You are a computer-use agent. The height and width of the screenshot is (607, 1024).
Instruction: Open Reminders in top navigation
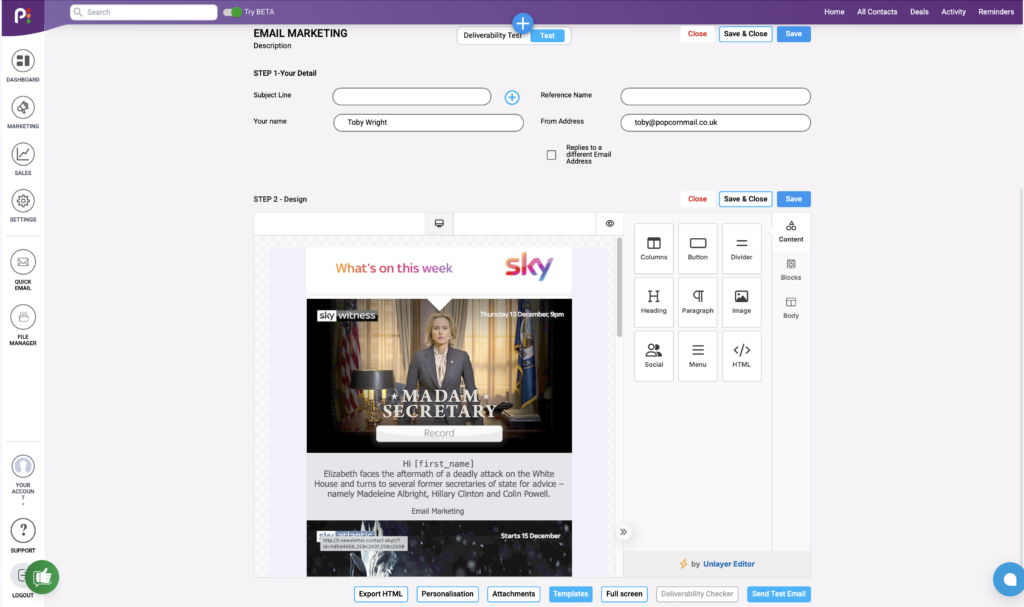click(x=996, y=12)
